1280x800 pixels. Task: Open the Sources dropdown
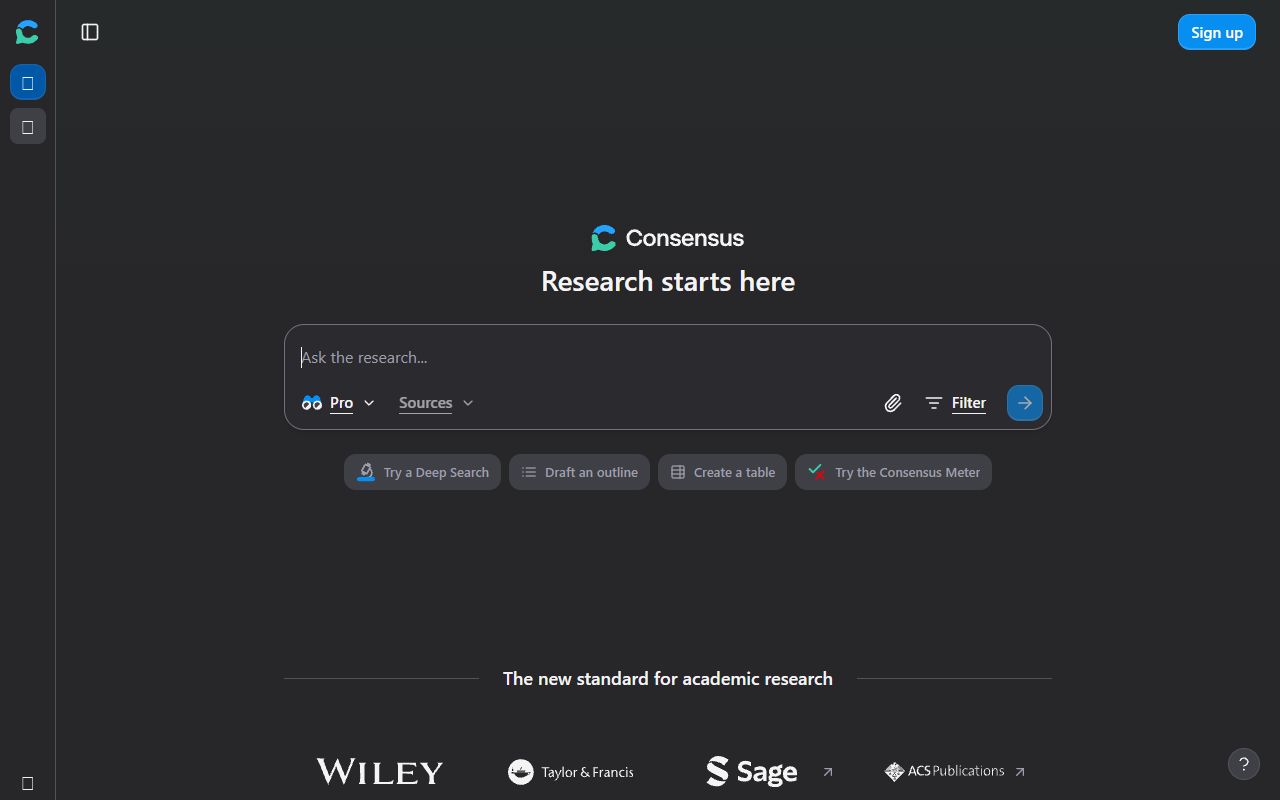pos(435,403)
